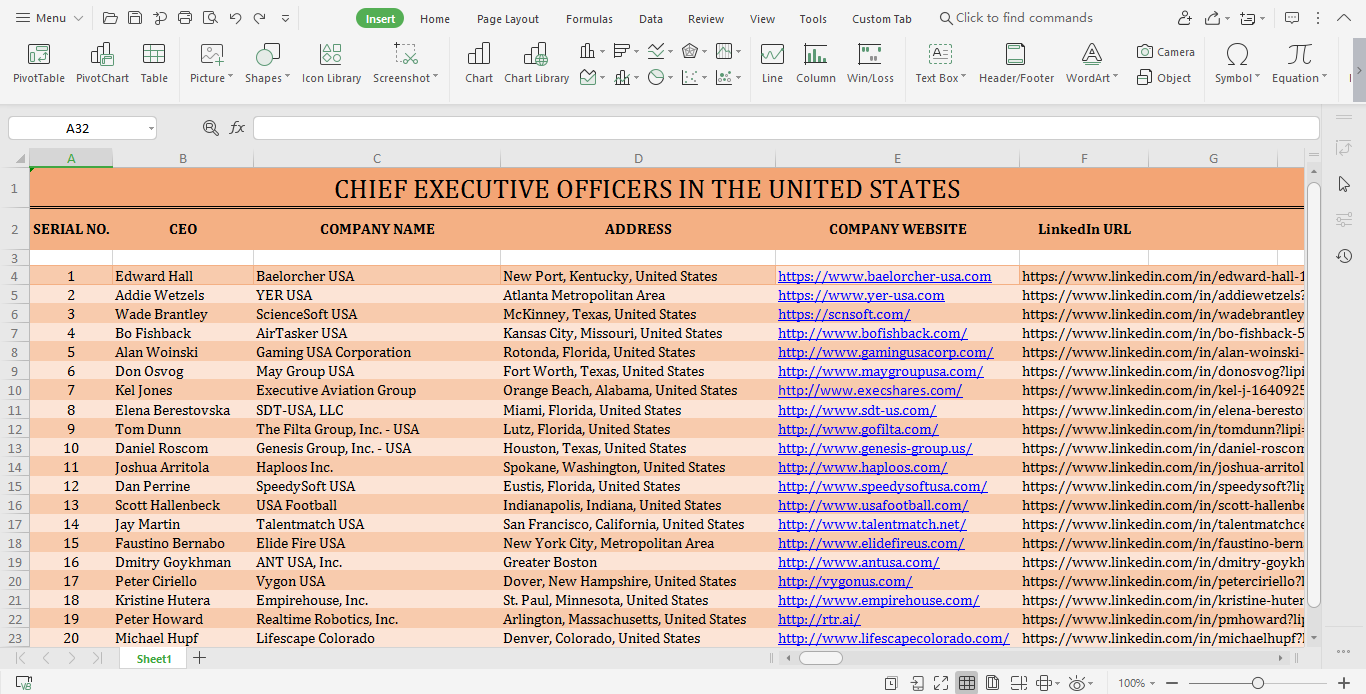Insert a Chart from the ribbon

479,63
